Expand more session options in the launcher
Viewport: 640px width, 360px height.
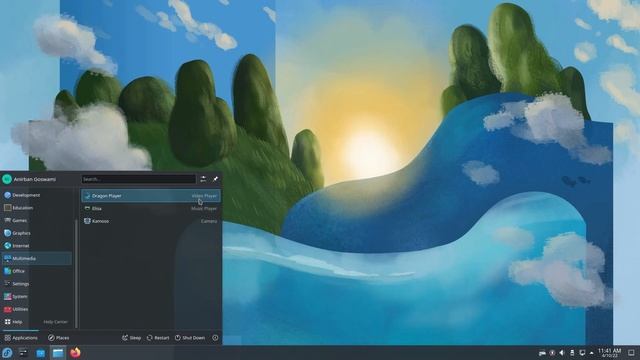(215, 338)
